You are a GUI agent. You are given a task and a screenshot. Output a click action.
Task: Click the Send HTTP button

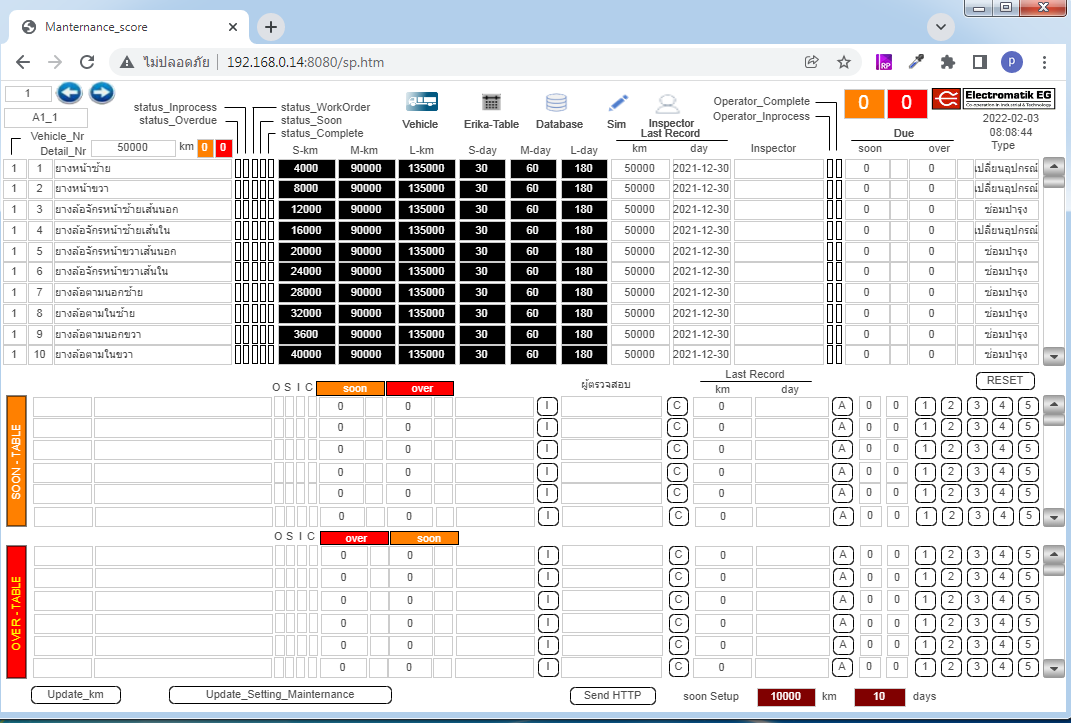tap(613, 696)
